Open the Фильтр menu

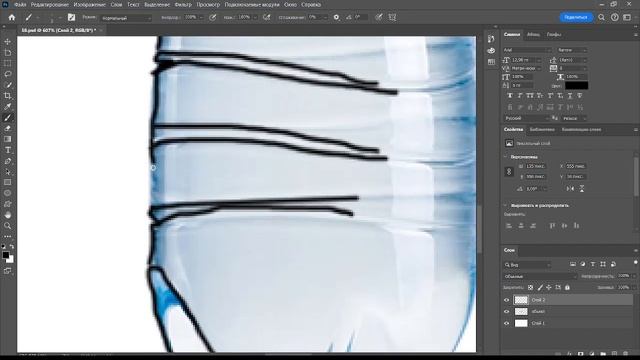(x=183, y=5)
